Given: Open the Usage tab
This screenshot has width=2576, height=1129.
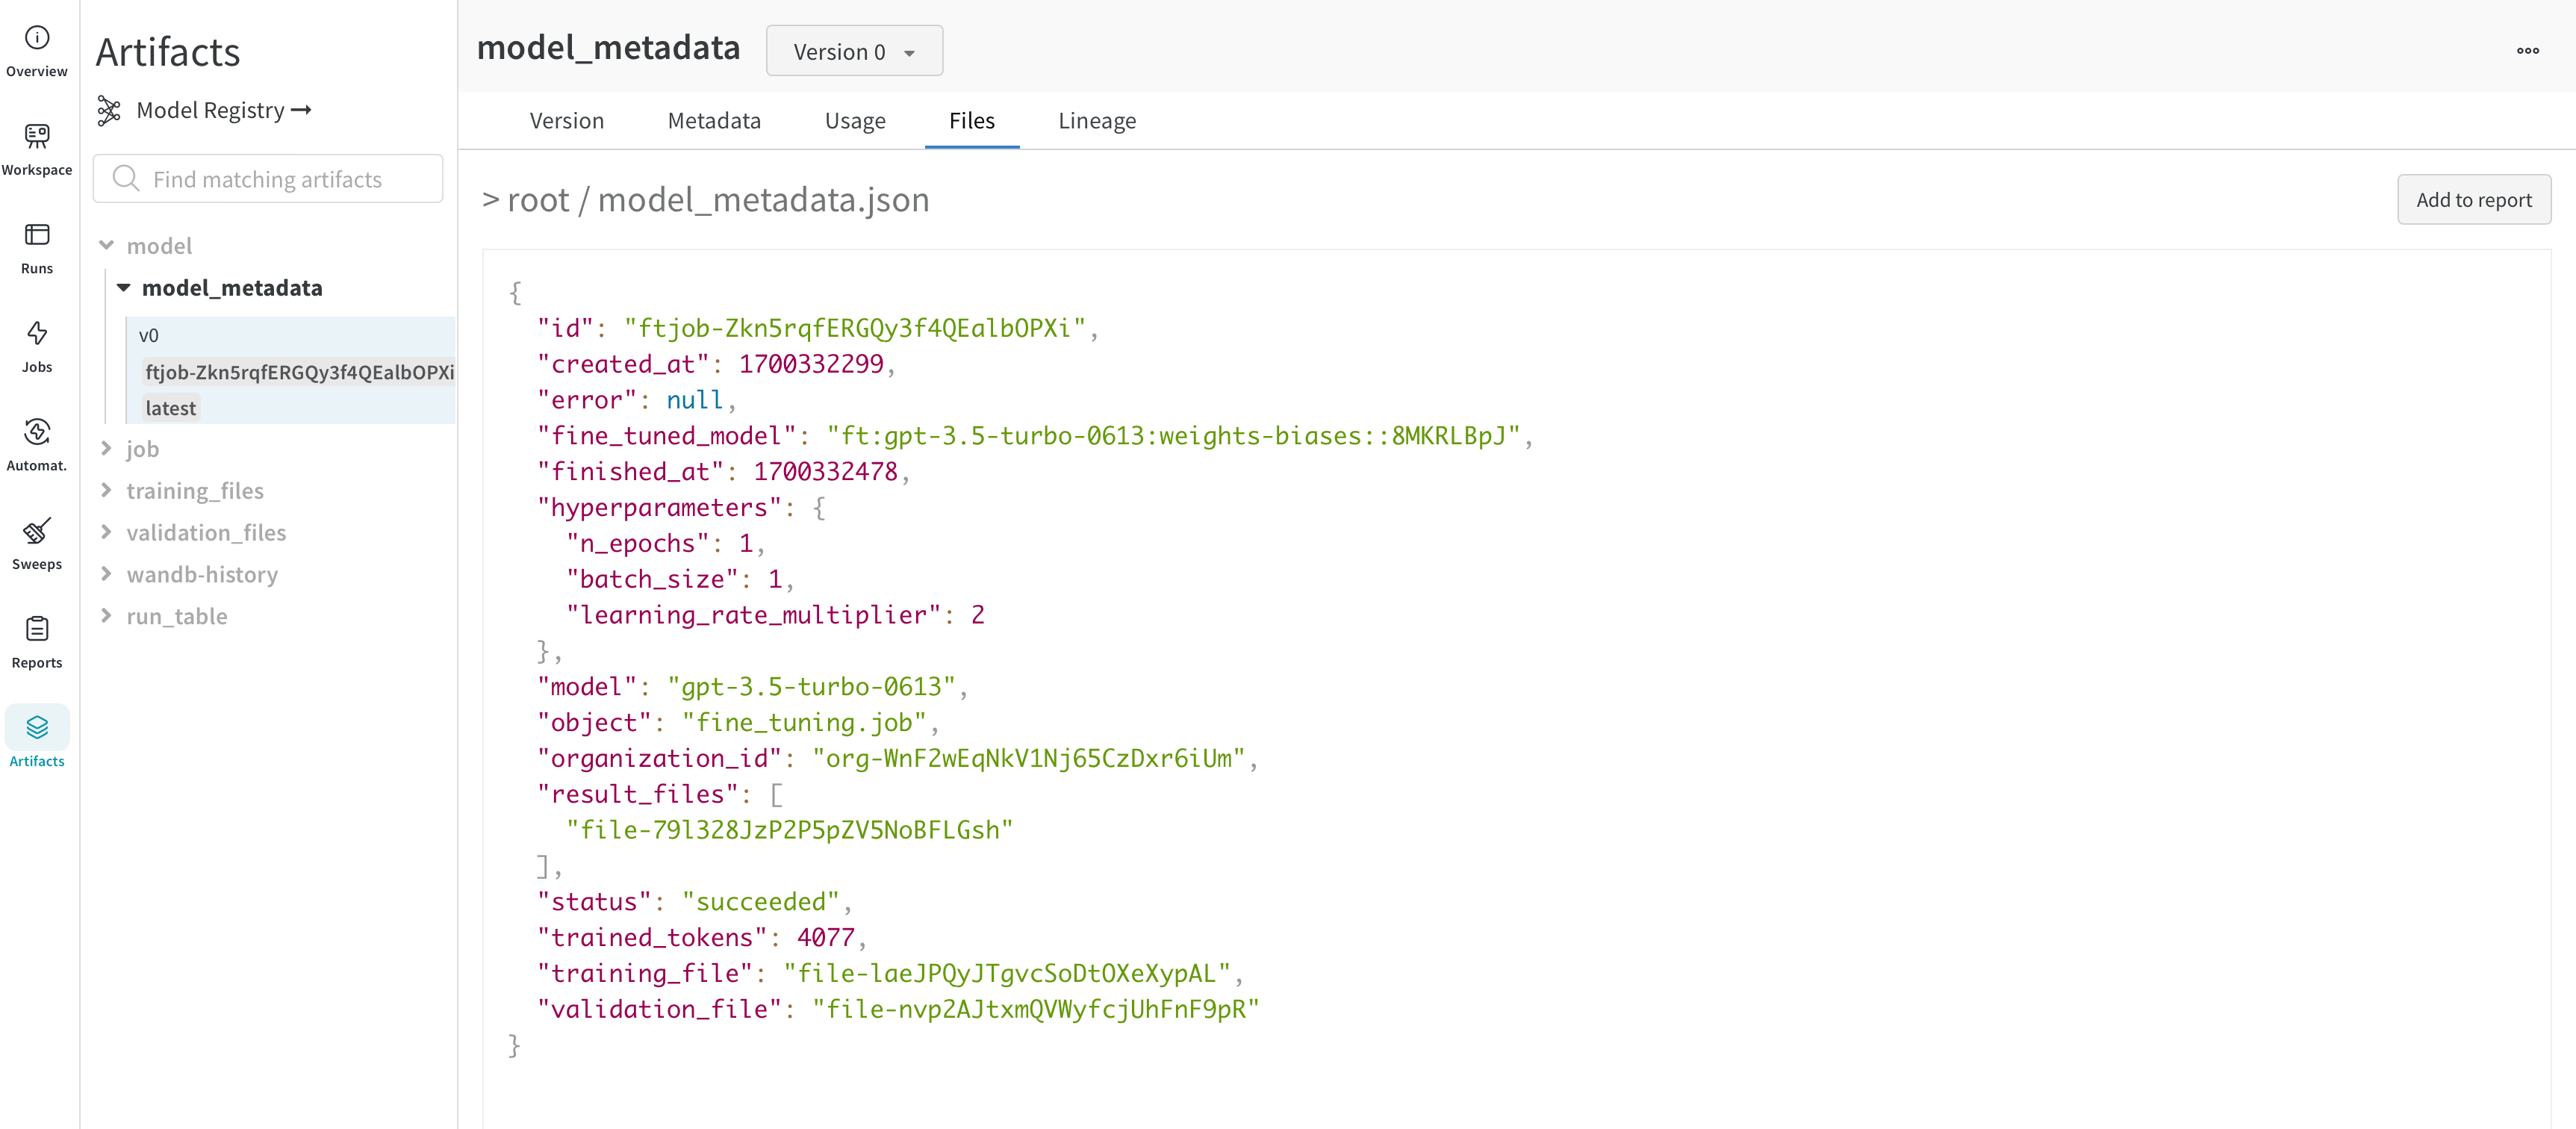Looking at the screenshot, I should (855, 120).
